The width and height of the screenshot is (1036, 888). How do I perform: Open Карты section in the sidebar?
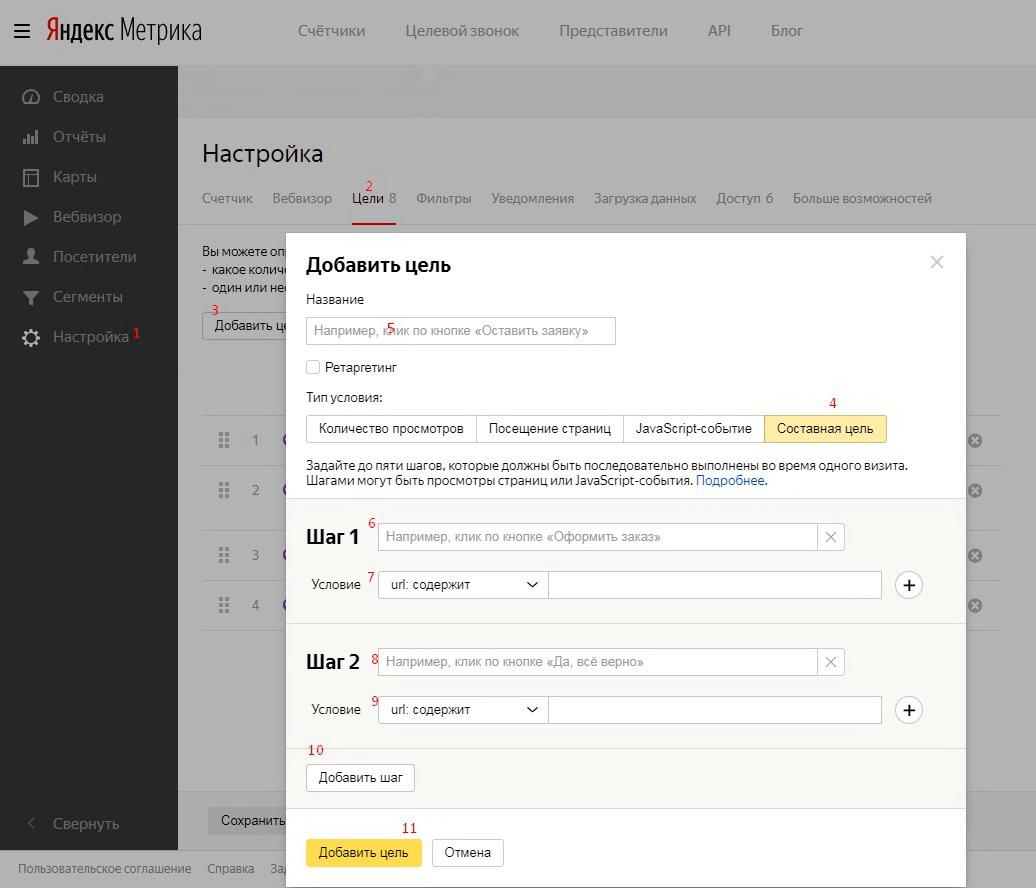tap(74, 177)
